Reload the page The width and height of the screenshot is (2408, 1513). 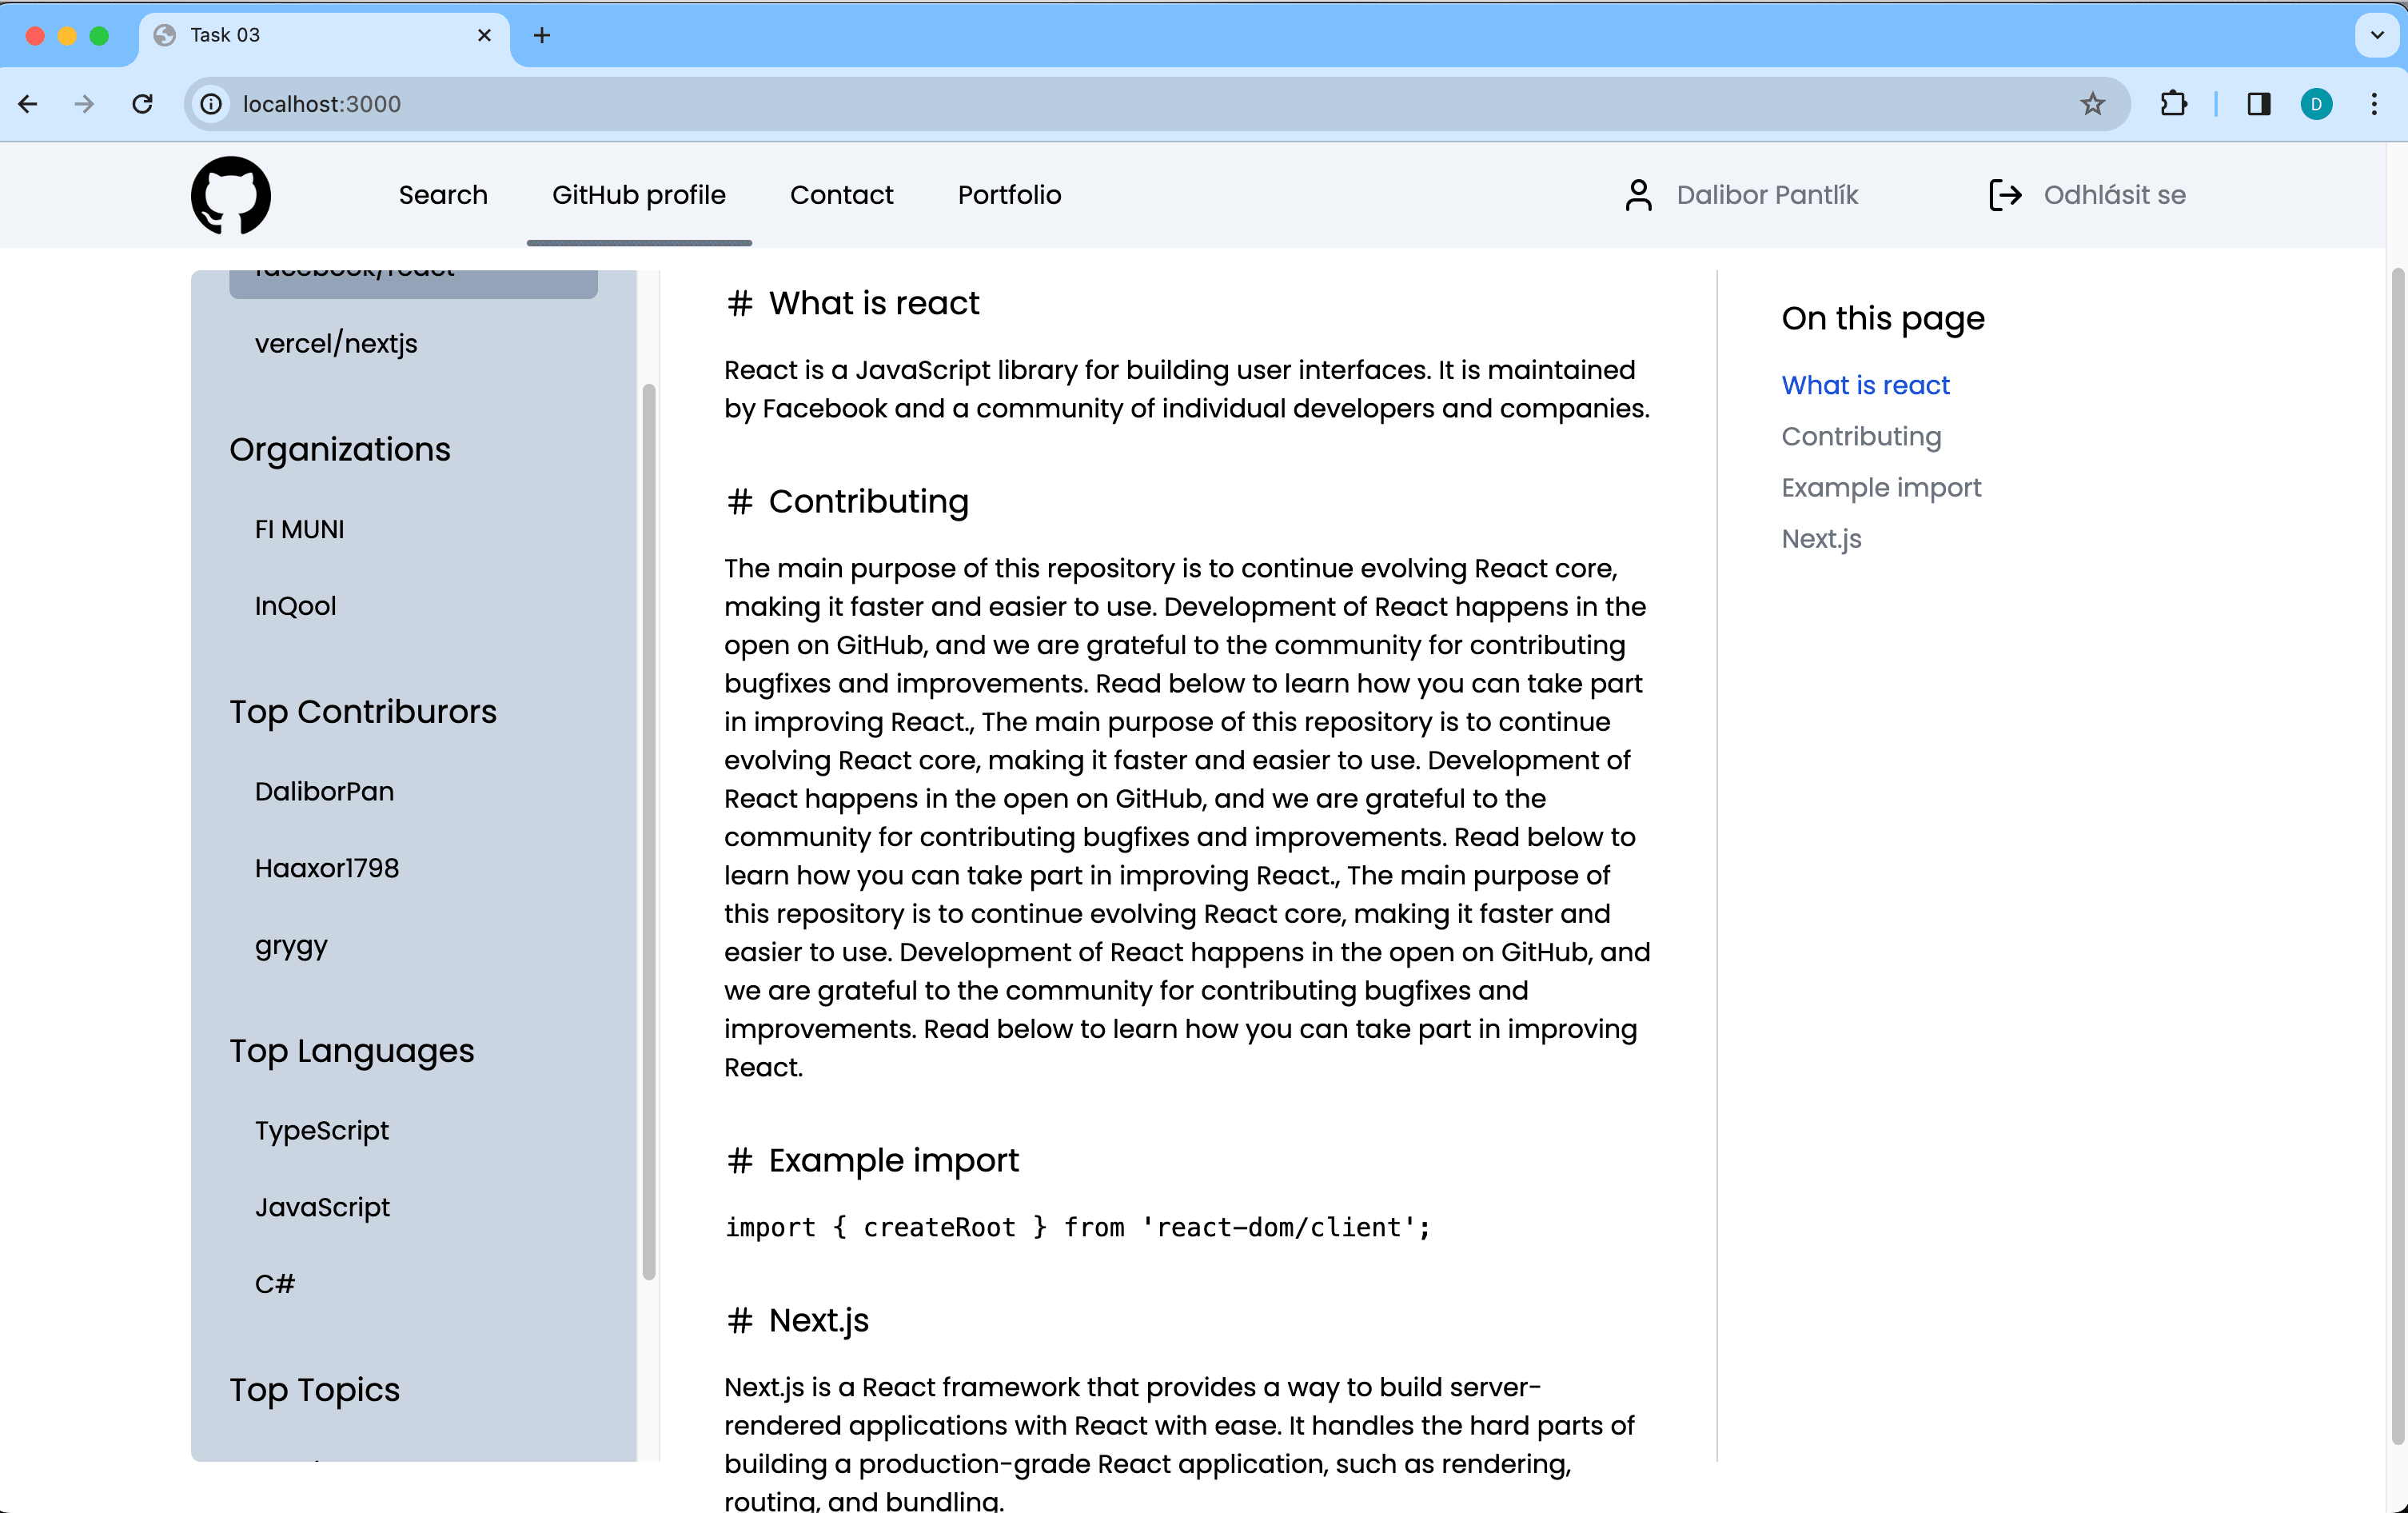(143, 104)
